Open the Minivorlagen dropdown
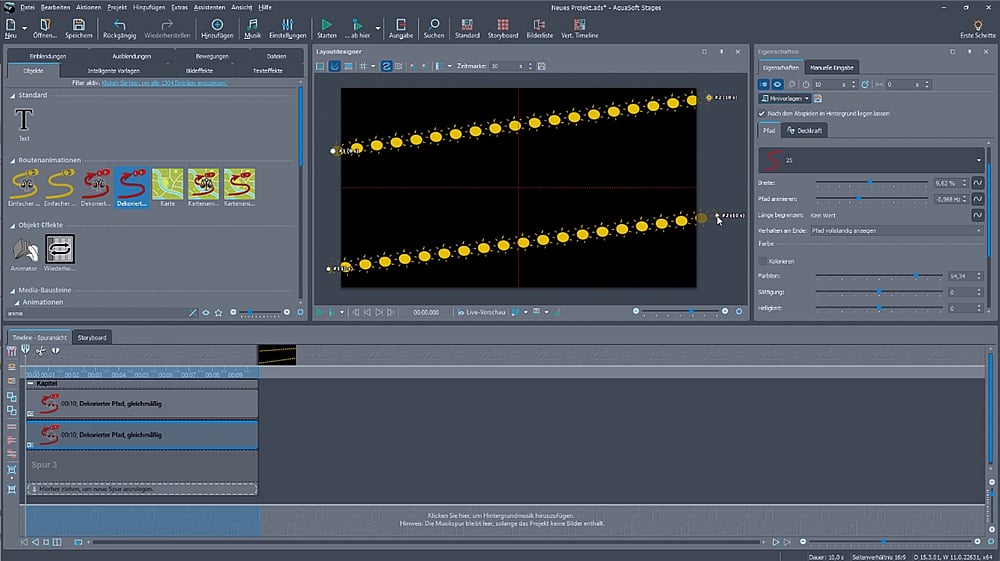 pos(784,99)
